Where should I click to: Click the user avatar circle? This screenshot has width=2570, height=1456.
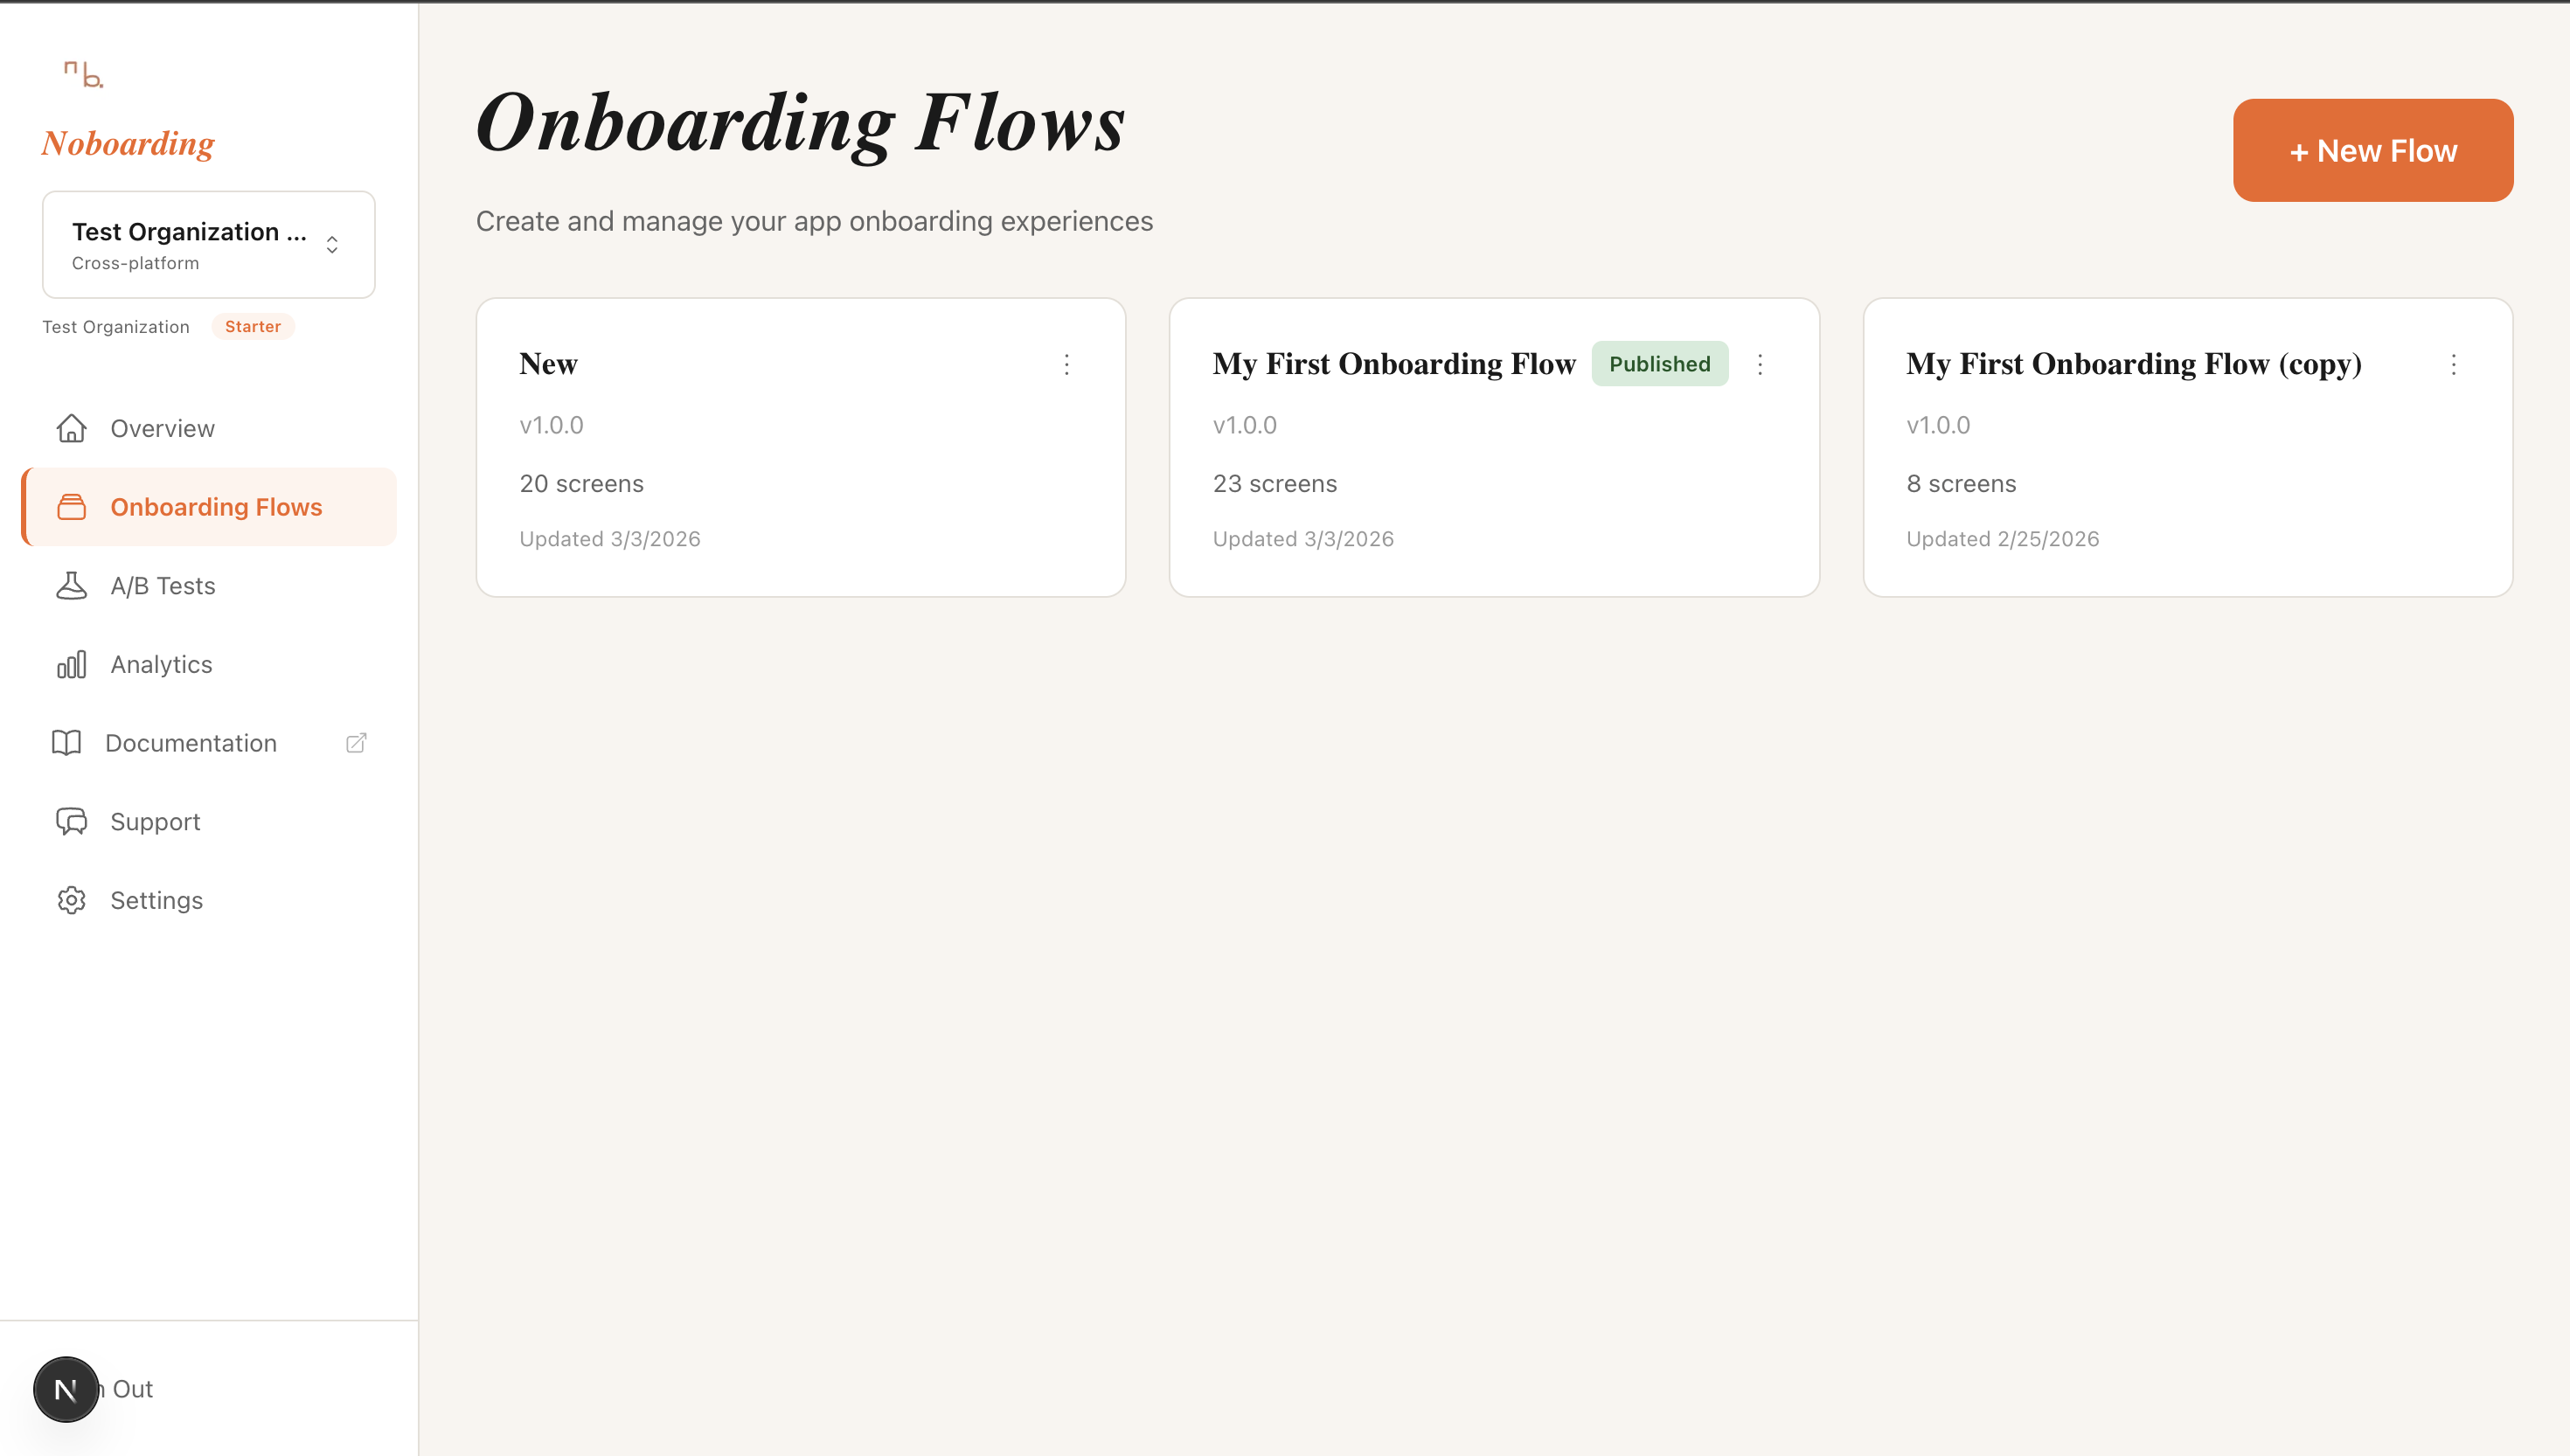coord(65,1388)
